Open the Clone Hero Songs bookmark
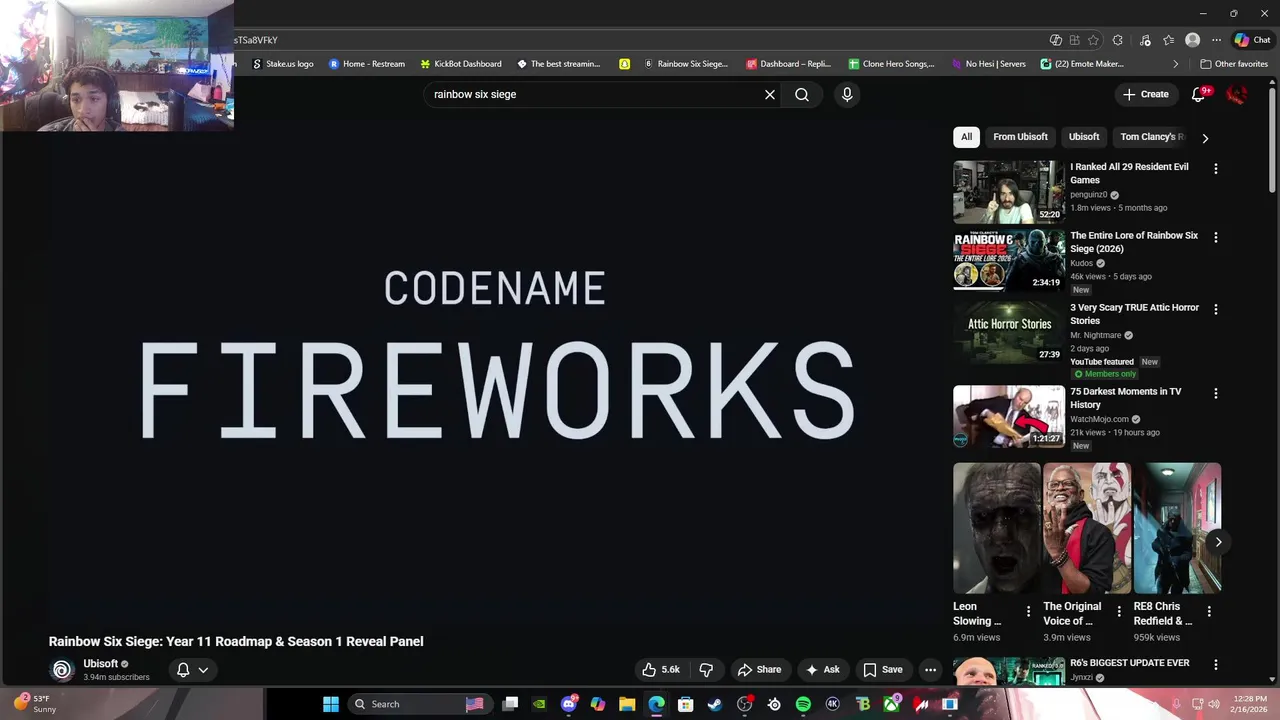 tap(891, 64)
